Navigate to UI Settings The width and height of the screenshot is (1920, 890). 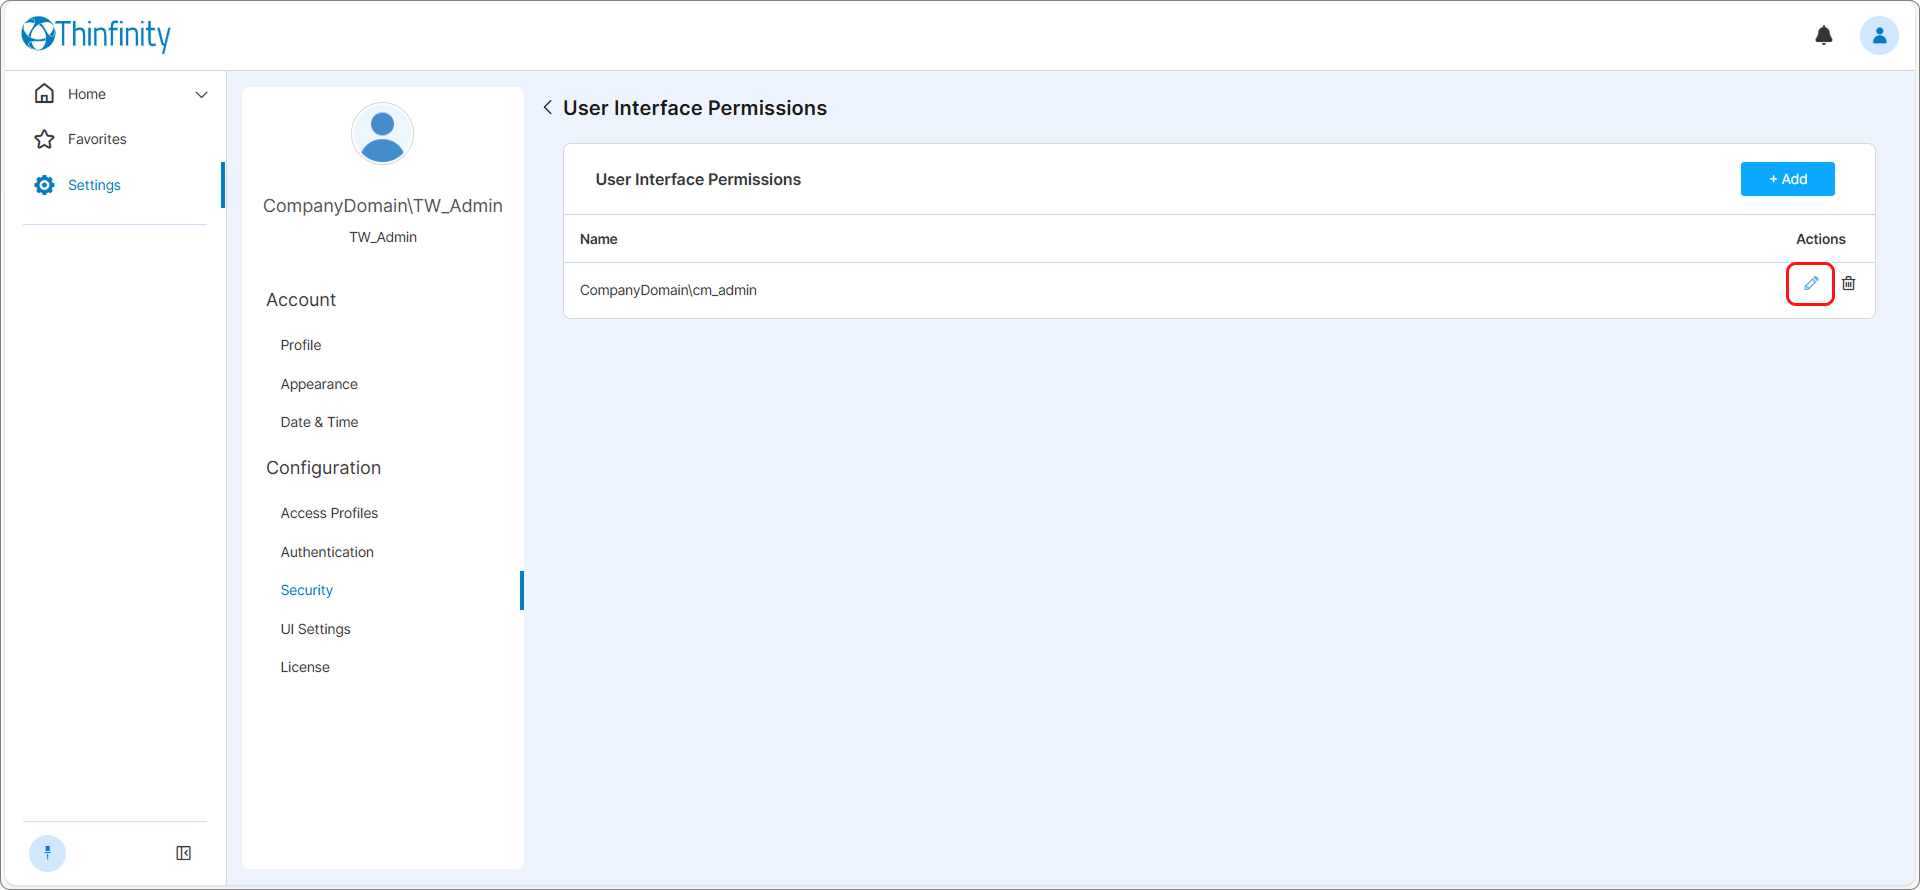(x=315, y=629)
